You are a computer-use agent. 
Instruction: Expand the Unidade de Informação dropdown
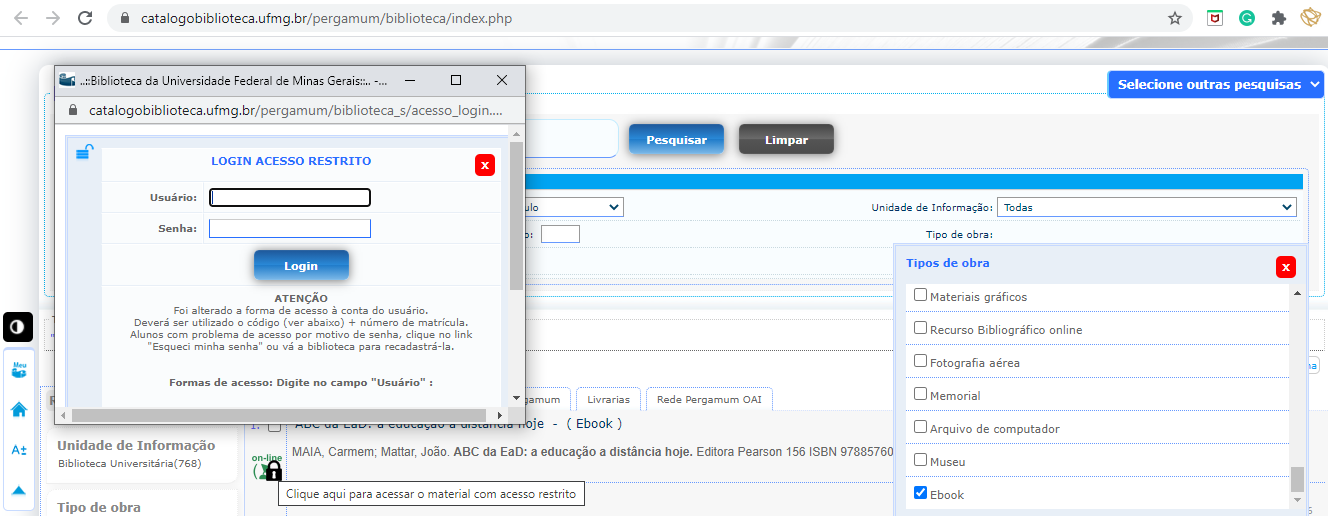click(x=1146, y=207)
